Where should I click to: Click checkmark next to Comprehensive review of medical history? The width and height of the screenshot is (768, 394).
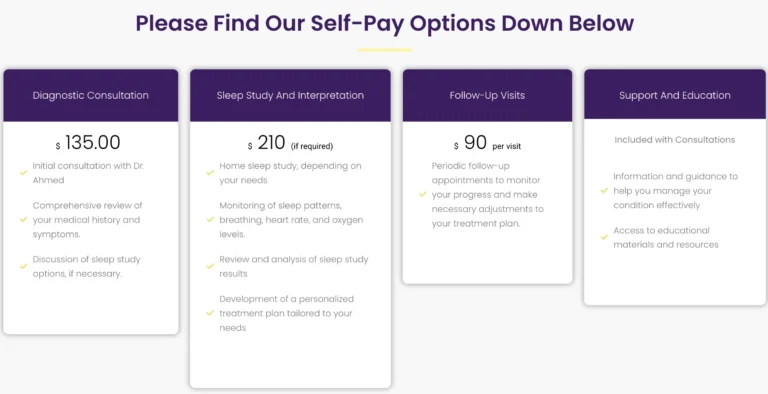[23, 220]
